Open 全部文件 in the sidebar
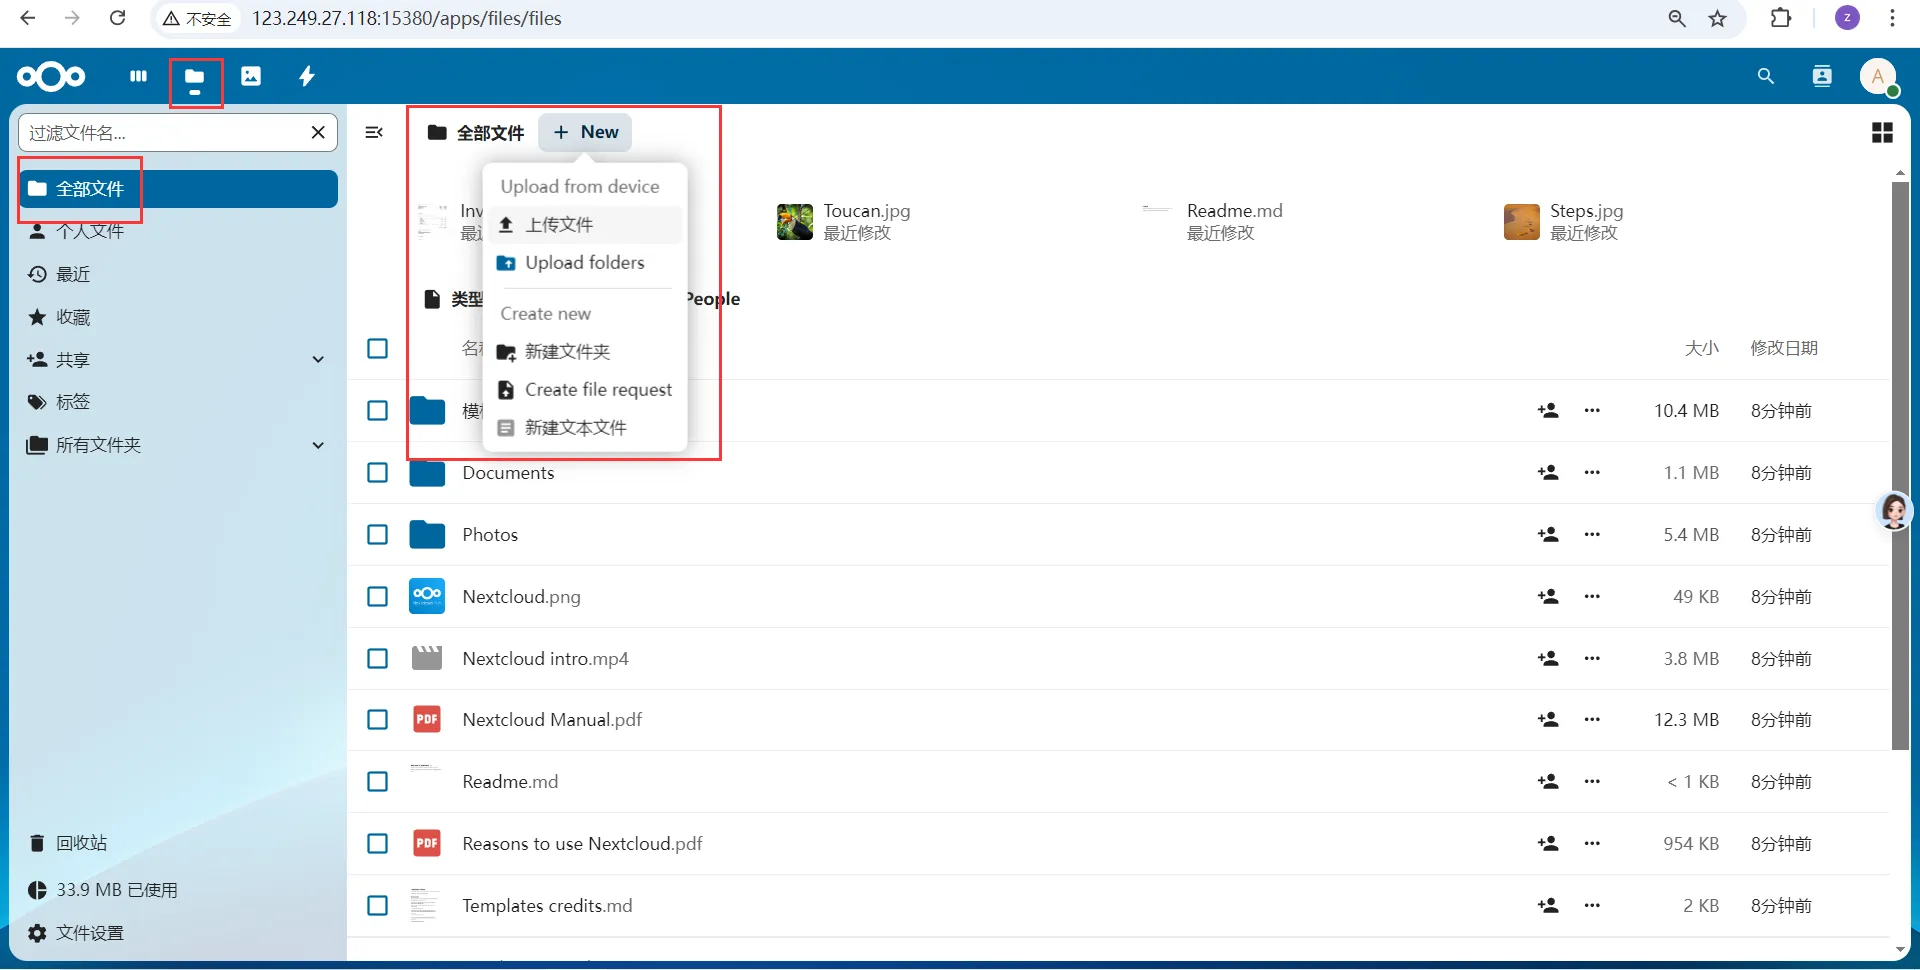Viewport: 1920px width, 970px height. [x=178, y=189]
